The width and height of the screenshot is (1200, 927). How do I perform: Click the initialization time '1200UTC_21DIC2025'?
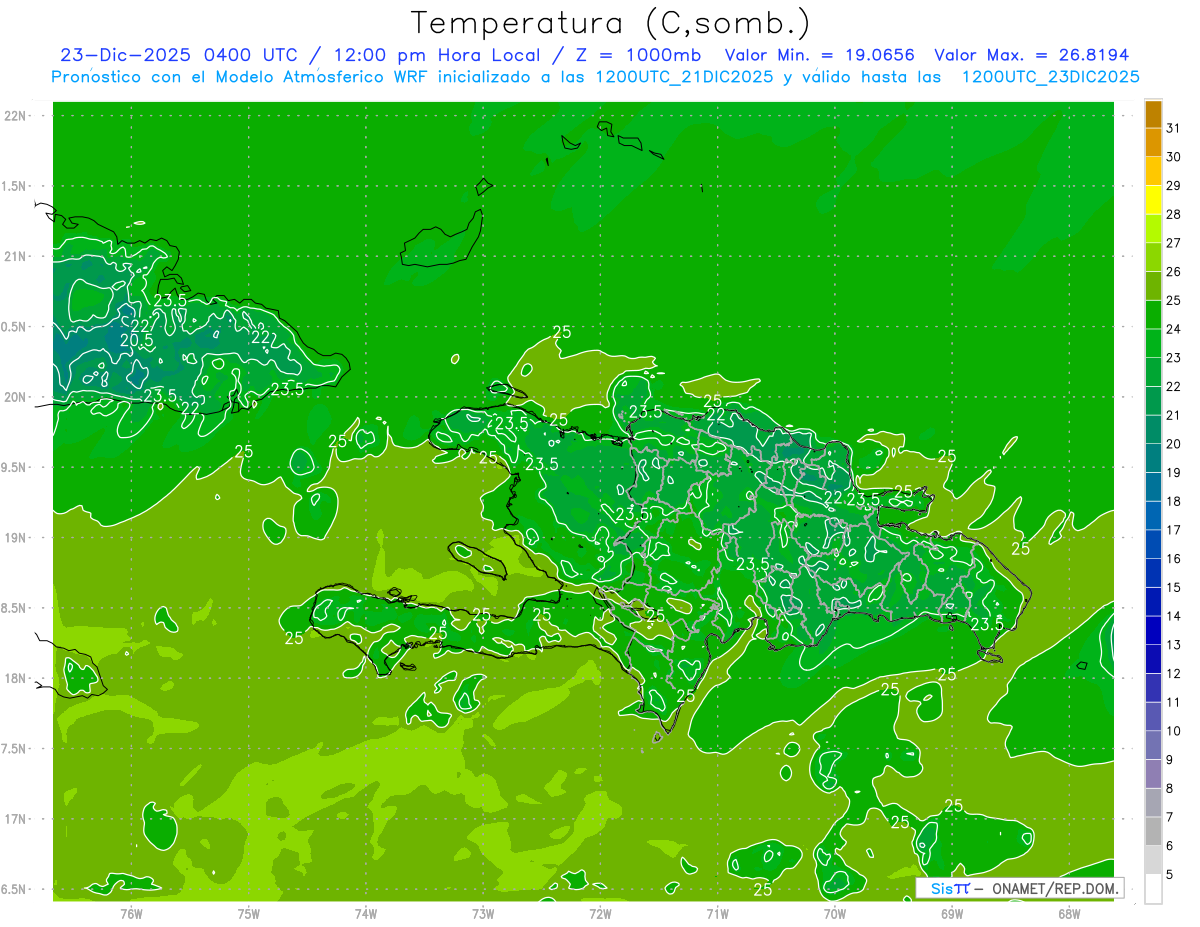(685, 77)
